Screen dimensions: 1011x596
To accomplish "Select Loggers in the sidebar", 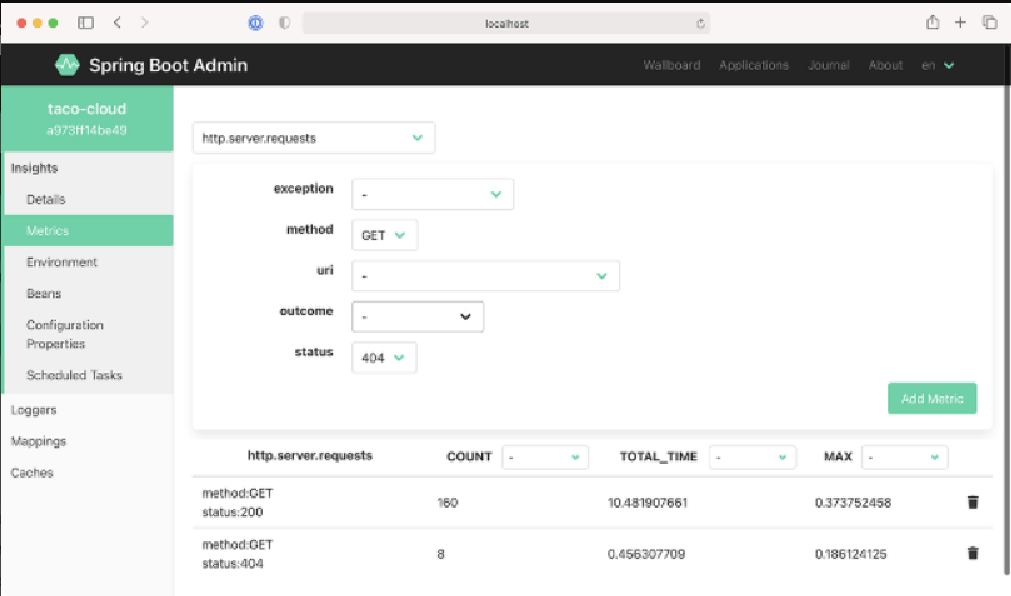I will 88,410.
